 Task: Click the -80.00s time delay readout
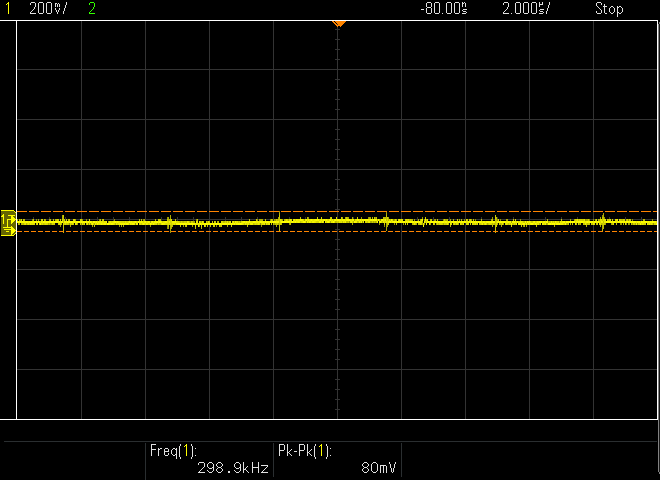443,9
